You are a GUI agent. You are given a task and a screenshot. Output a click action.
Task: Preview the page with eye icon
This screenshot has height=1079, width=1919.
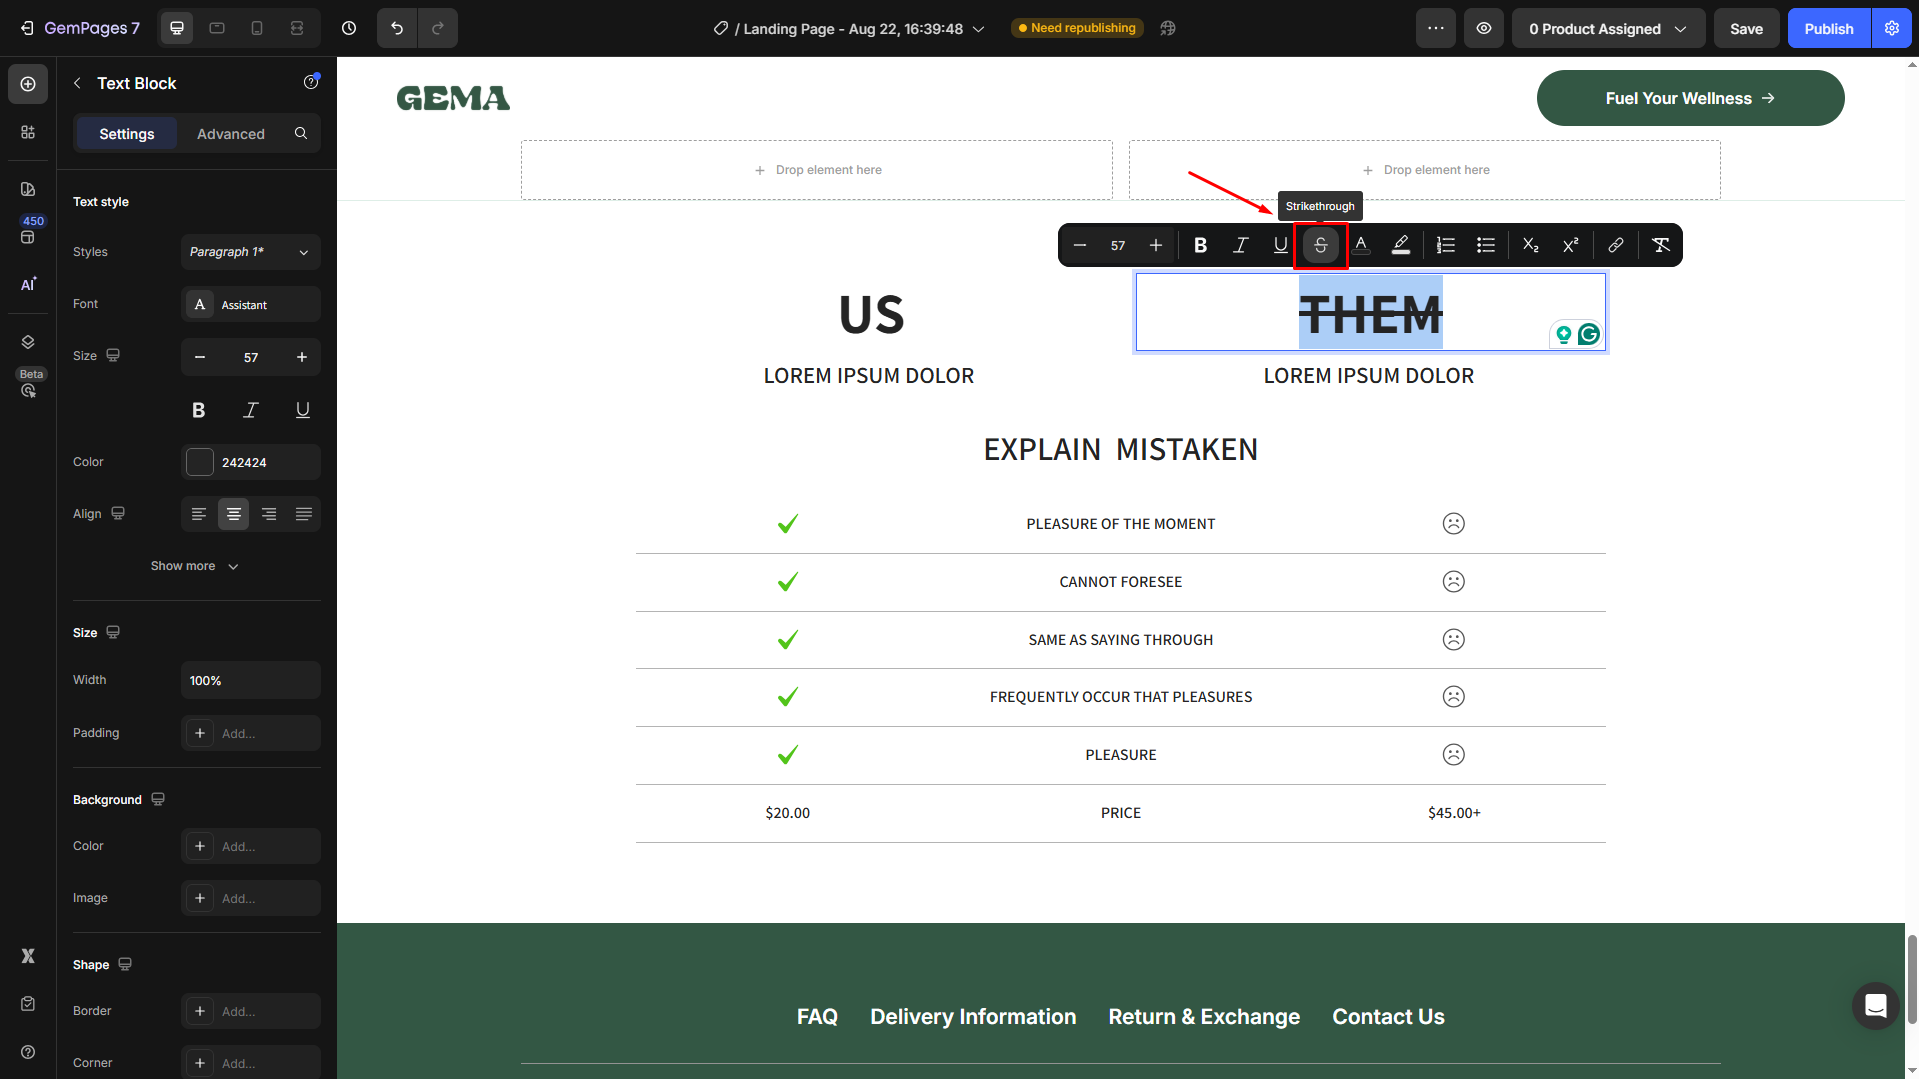click(x=1484, y=28)
